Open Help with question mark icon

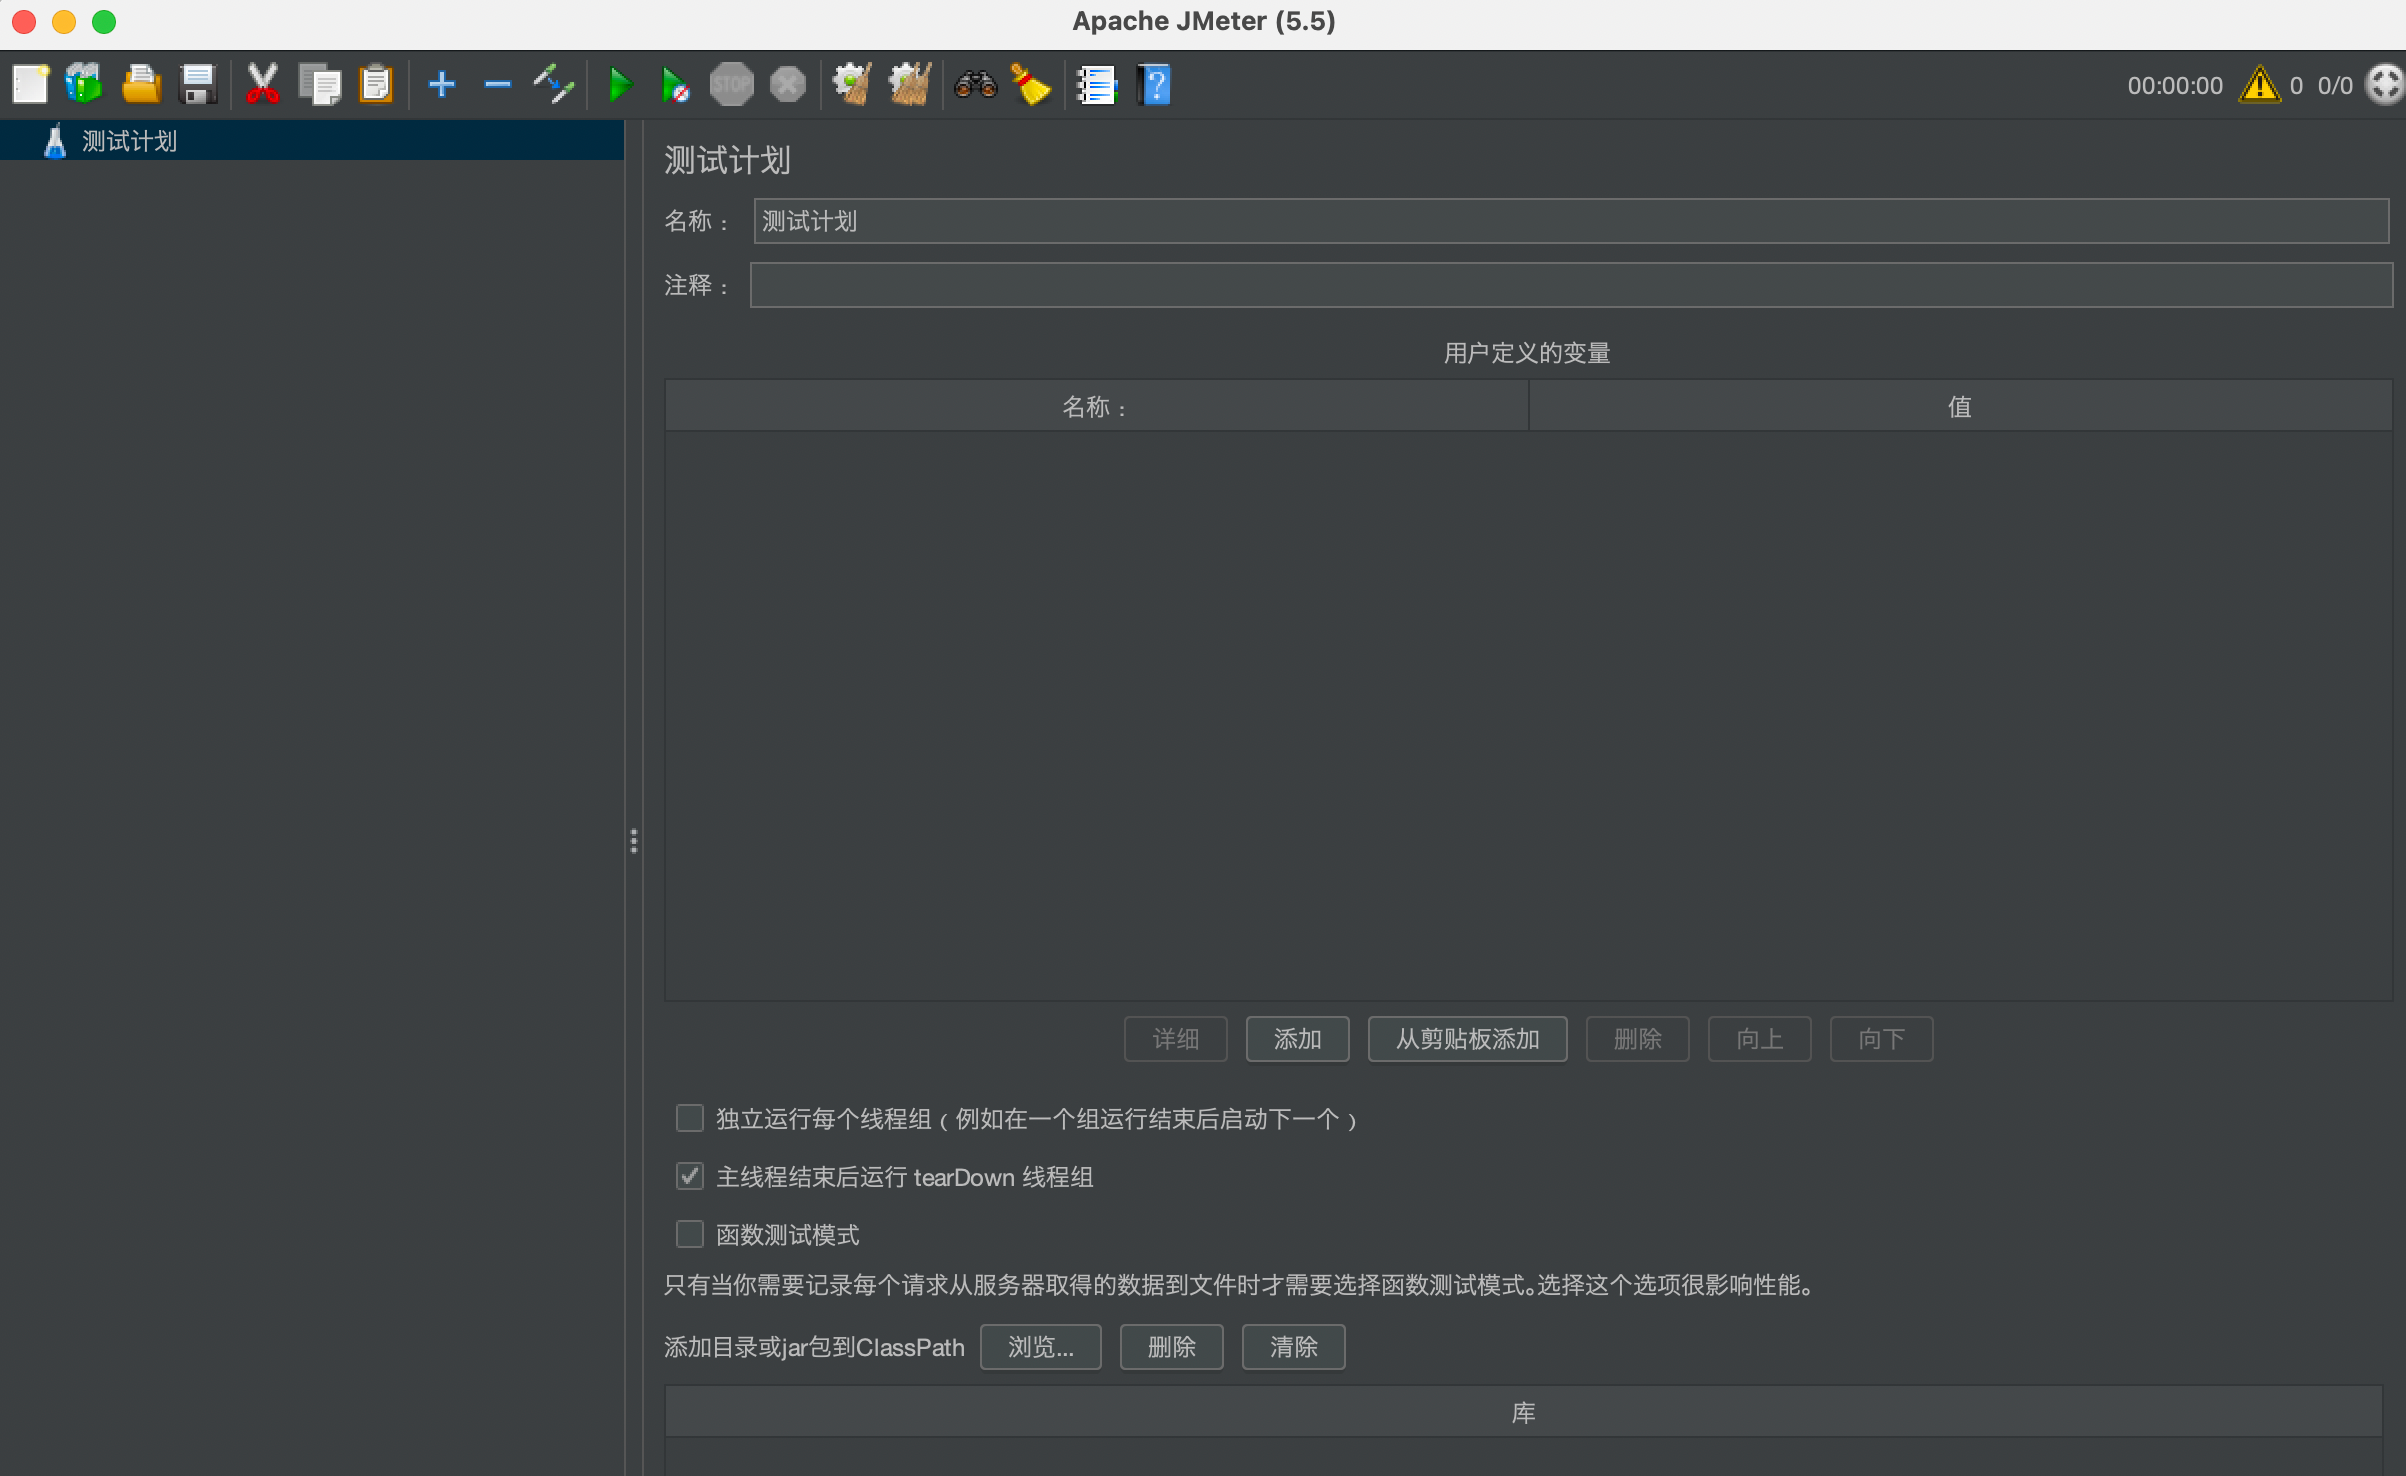coord(1153,85)
